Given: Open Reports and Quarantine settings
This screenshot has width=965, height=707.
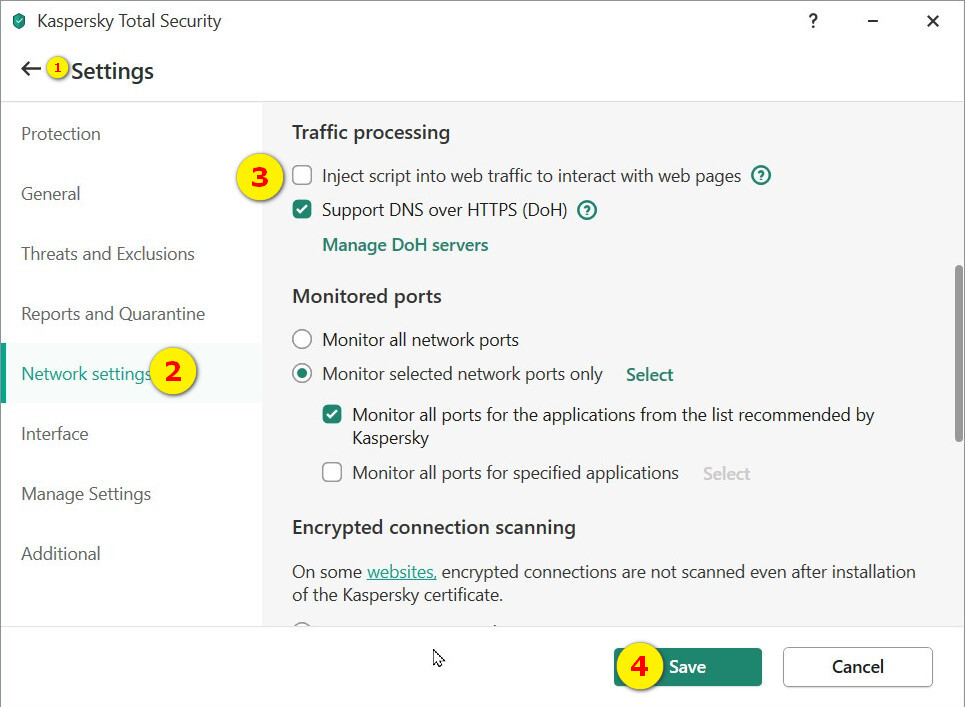Looking at the screenshot, I should (113, 314).
